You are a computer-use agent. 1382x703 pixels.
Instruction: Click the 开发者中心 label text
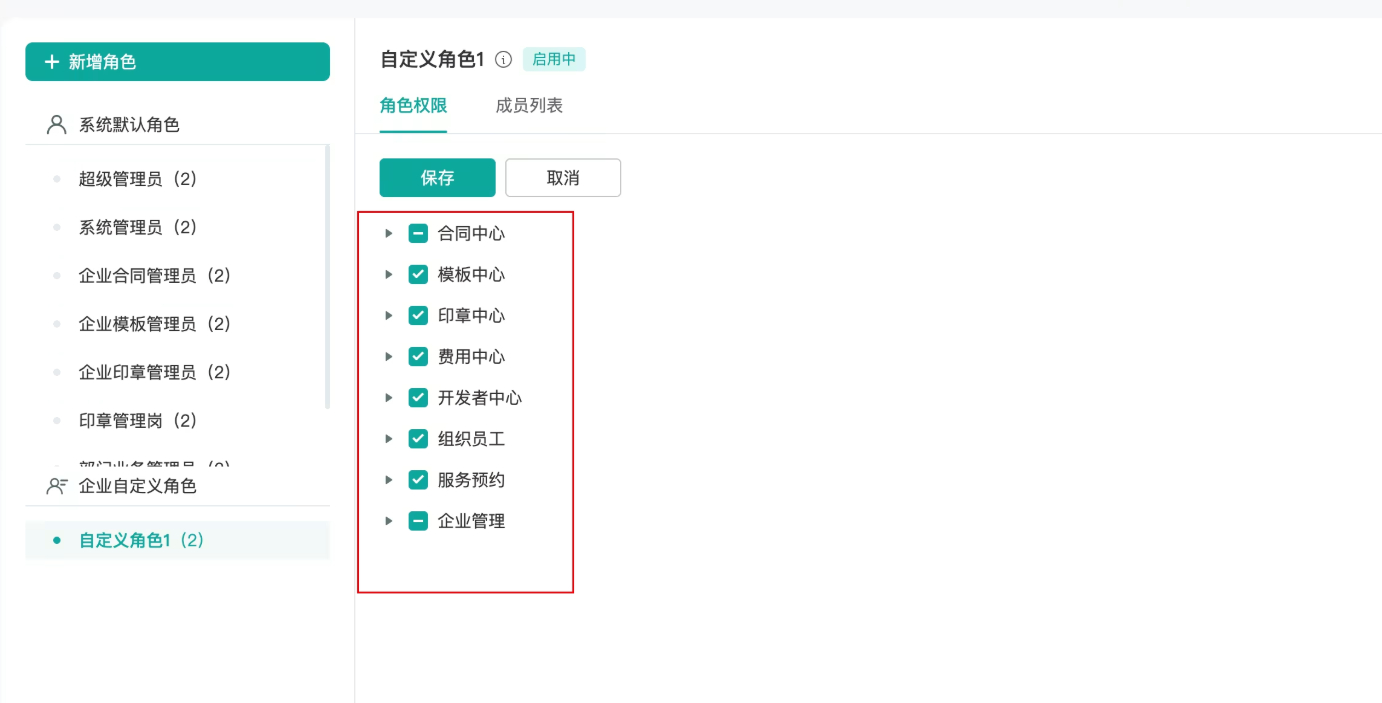click(480, 398)
